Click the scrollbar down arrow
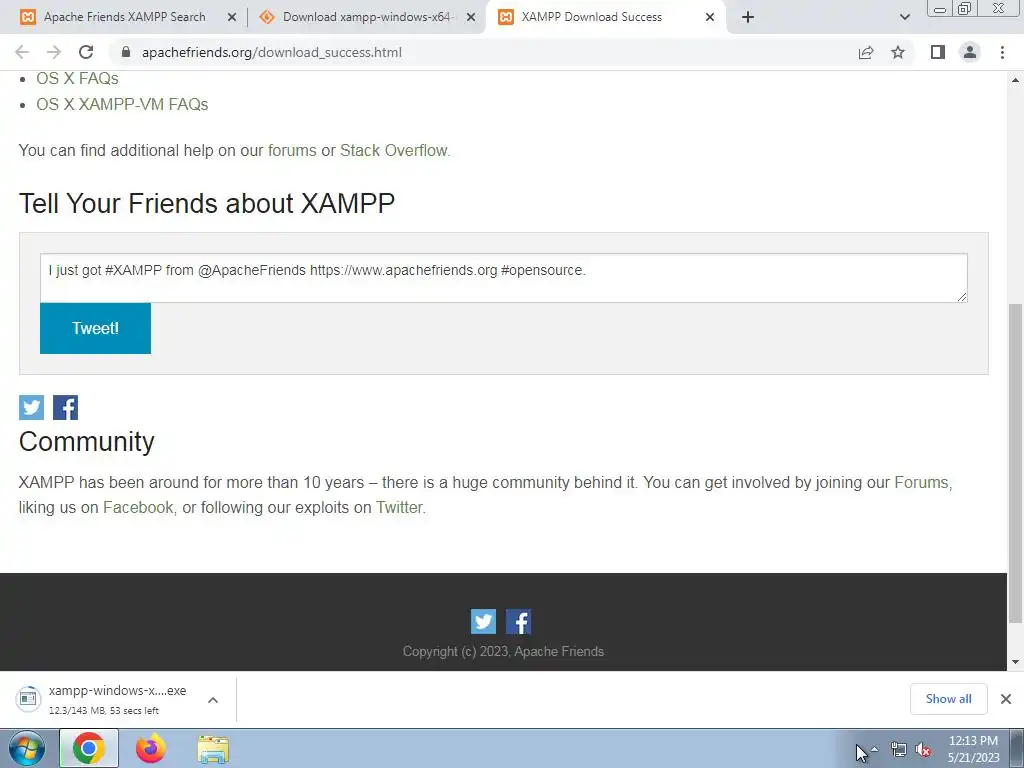Image resolution: width=1024 pixels, height=768 pixels. tap(1016, 662)
